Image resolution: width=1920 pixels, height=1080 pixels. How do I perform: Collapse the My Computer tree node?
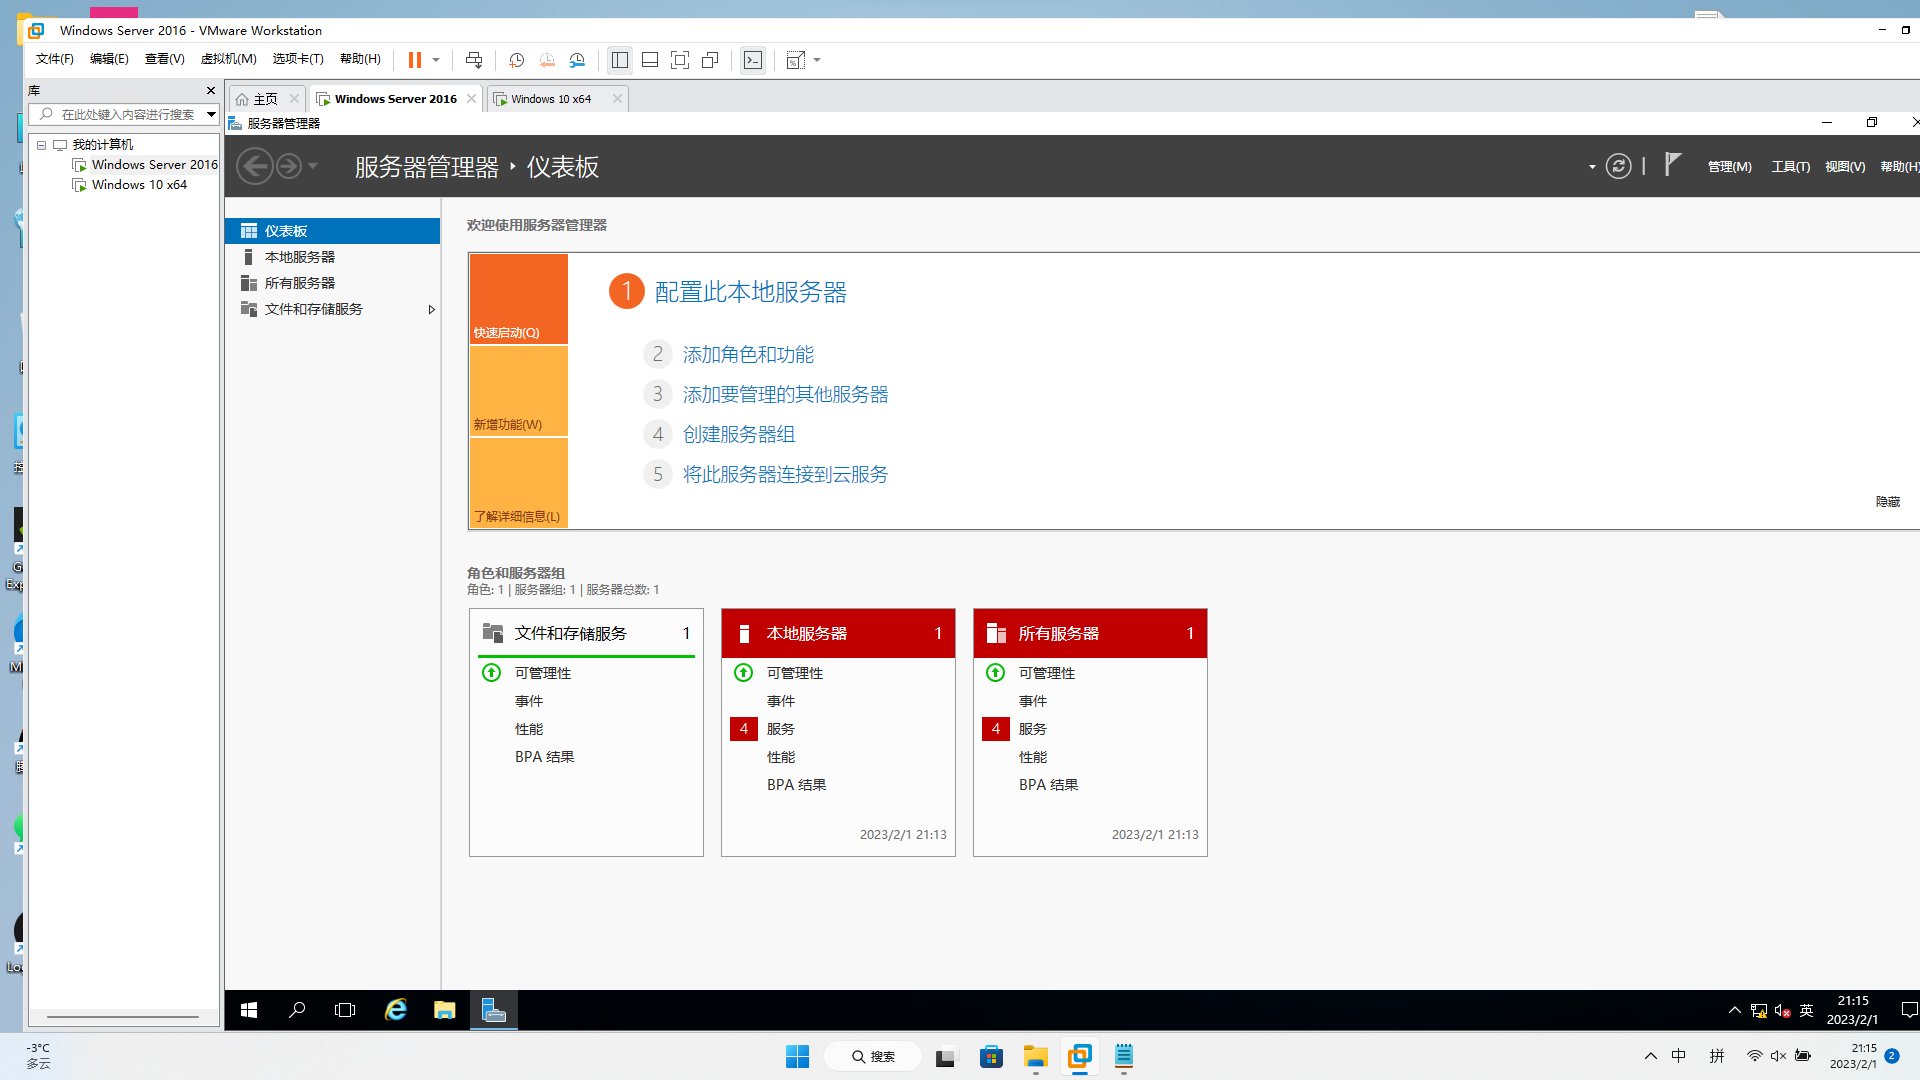coord(41,145)
